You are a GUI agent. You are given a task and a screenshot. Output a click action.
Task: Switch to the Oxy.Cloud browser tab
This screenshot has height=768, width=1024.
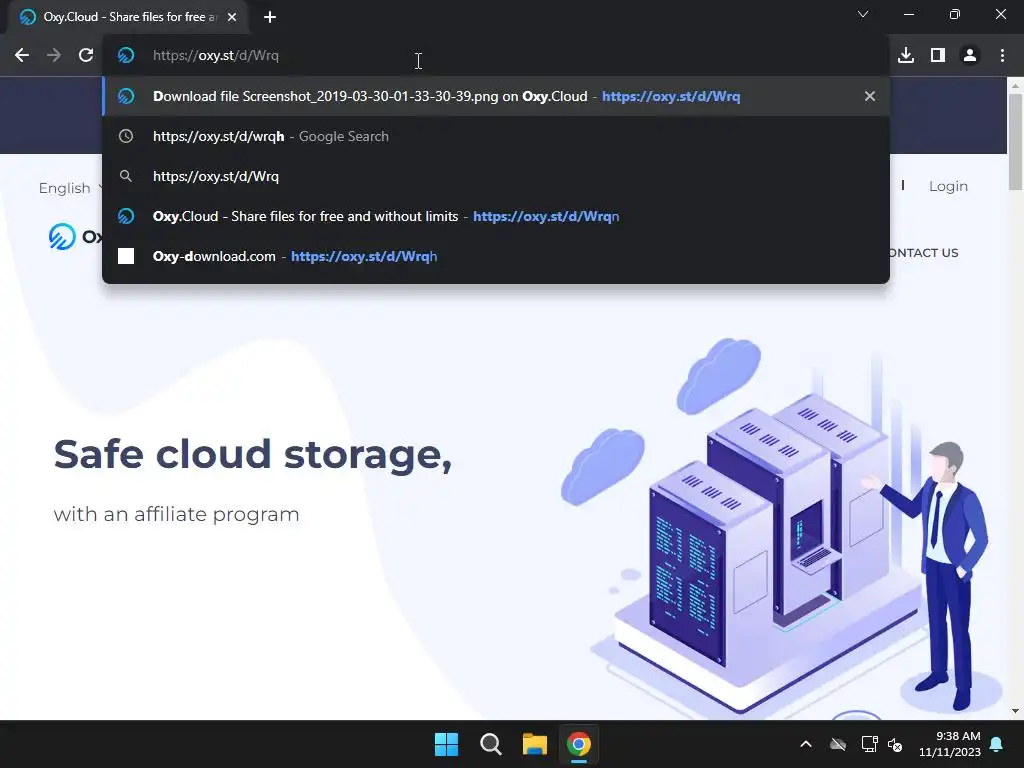tap(128, 17)
